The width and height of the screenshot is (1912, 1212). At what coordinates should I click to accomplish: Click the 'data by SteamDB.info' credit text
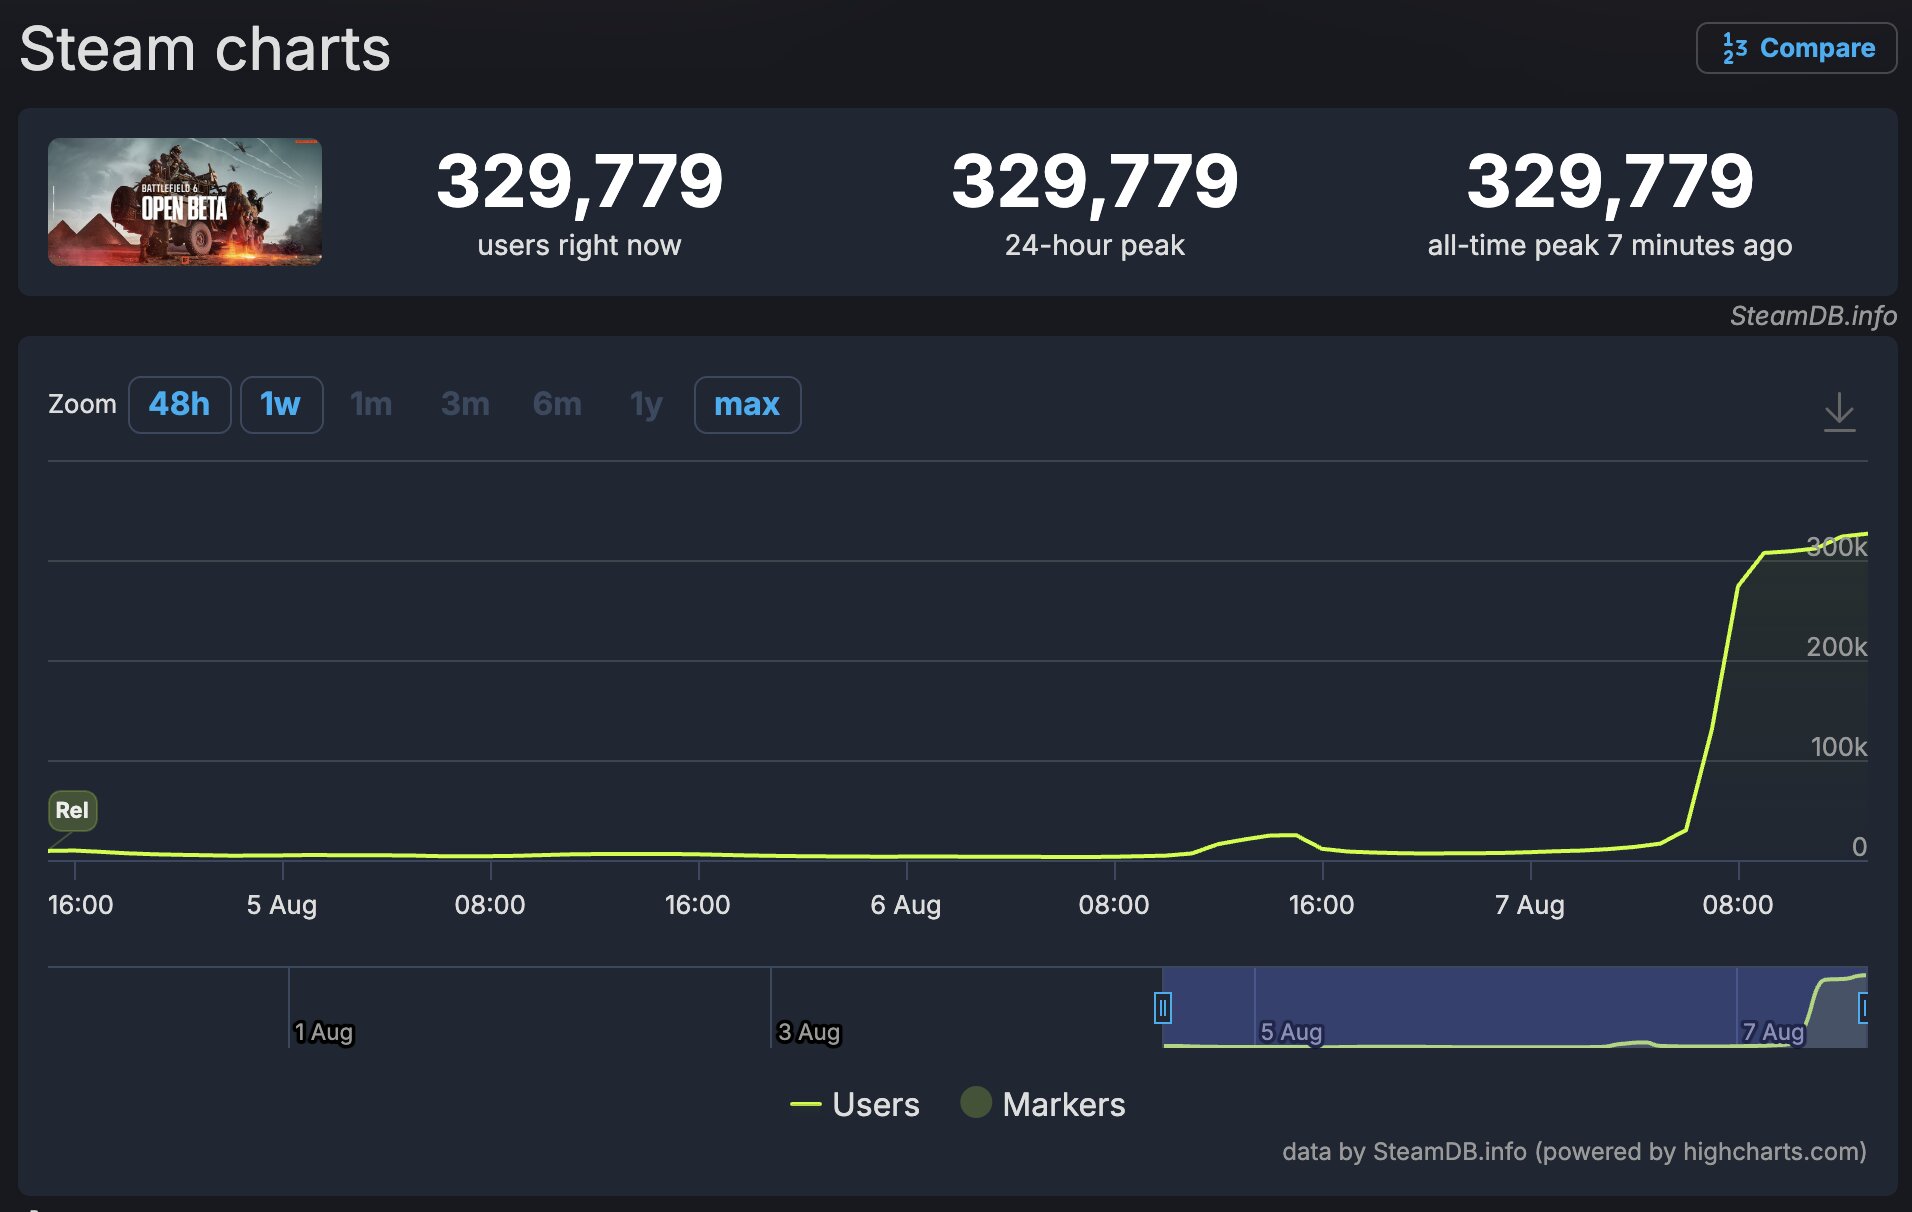coord(1574,1151)
